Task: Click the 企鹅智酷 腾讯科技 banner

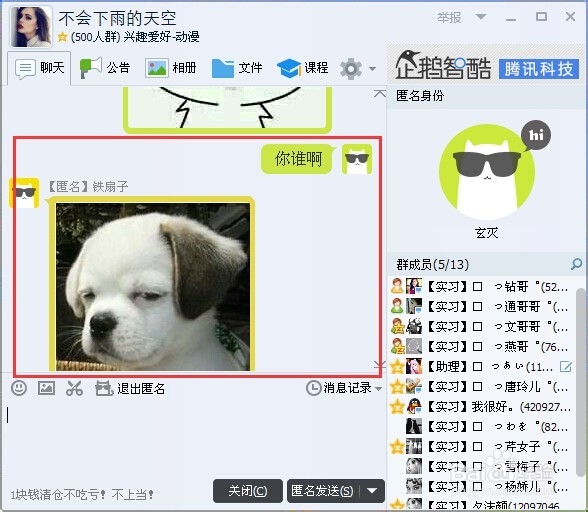Action: pyautogui.click(x=487, y=66)
